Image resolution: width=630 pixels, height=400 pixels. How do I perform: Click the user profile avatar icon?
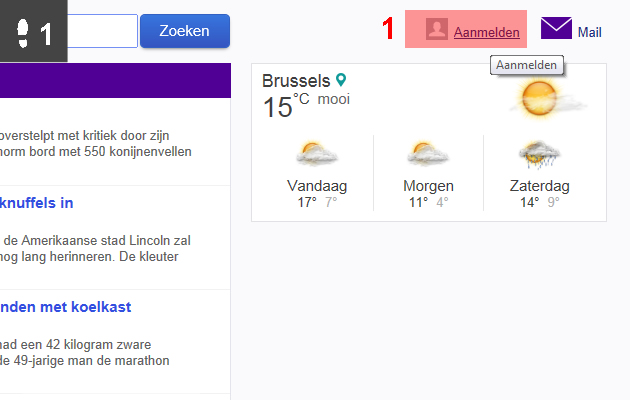pyautogui.click(x=437, y=29)
